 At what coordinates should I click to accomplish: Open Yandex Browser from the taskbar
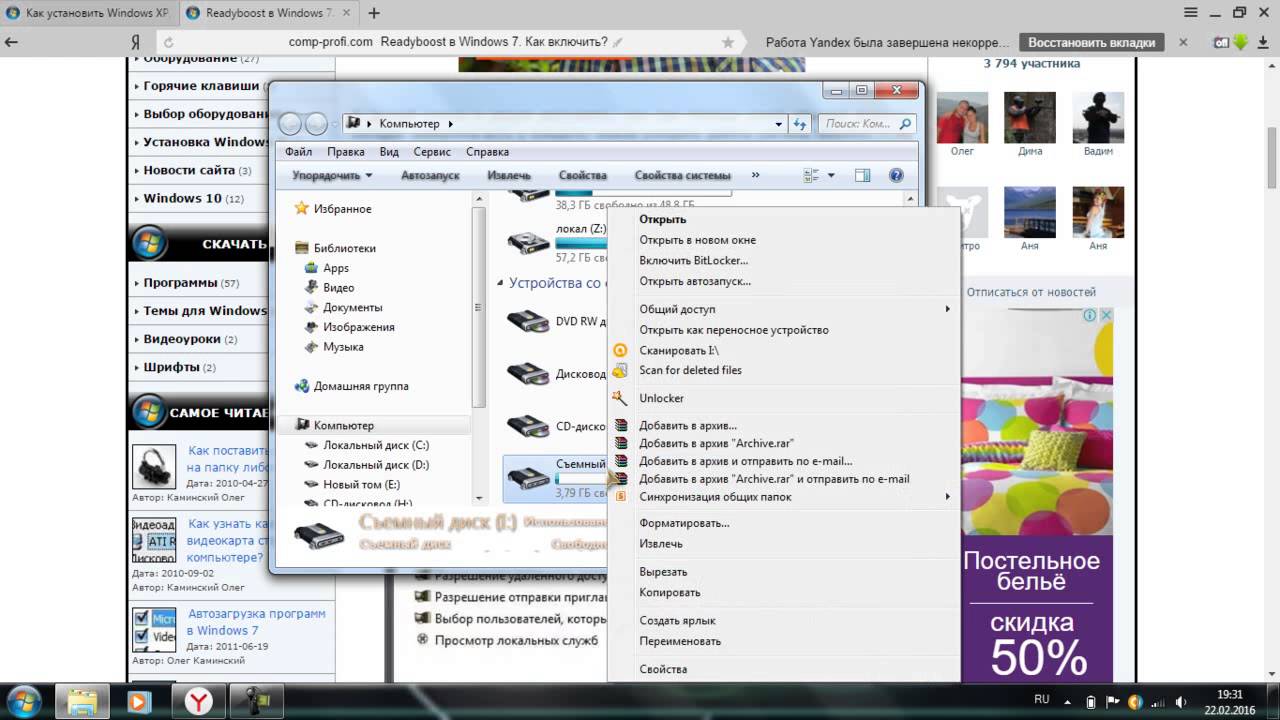(198, 700)
